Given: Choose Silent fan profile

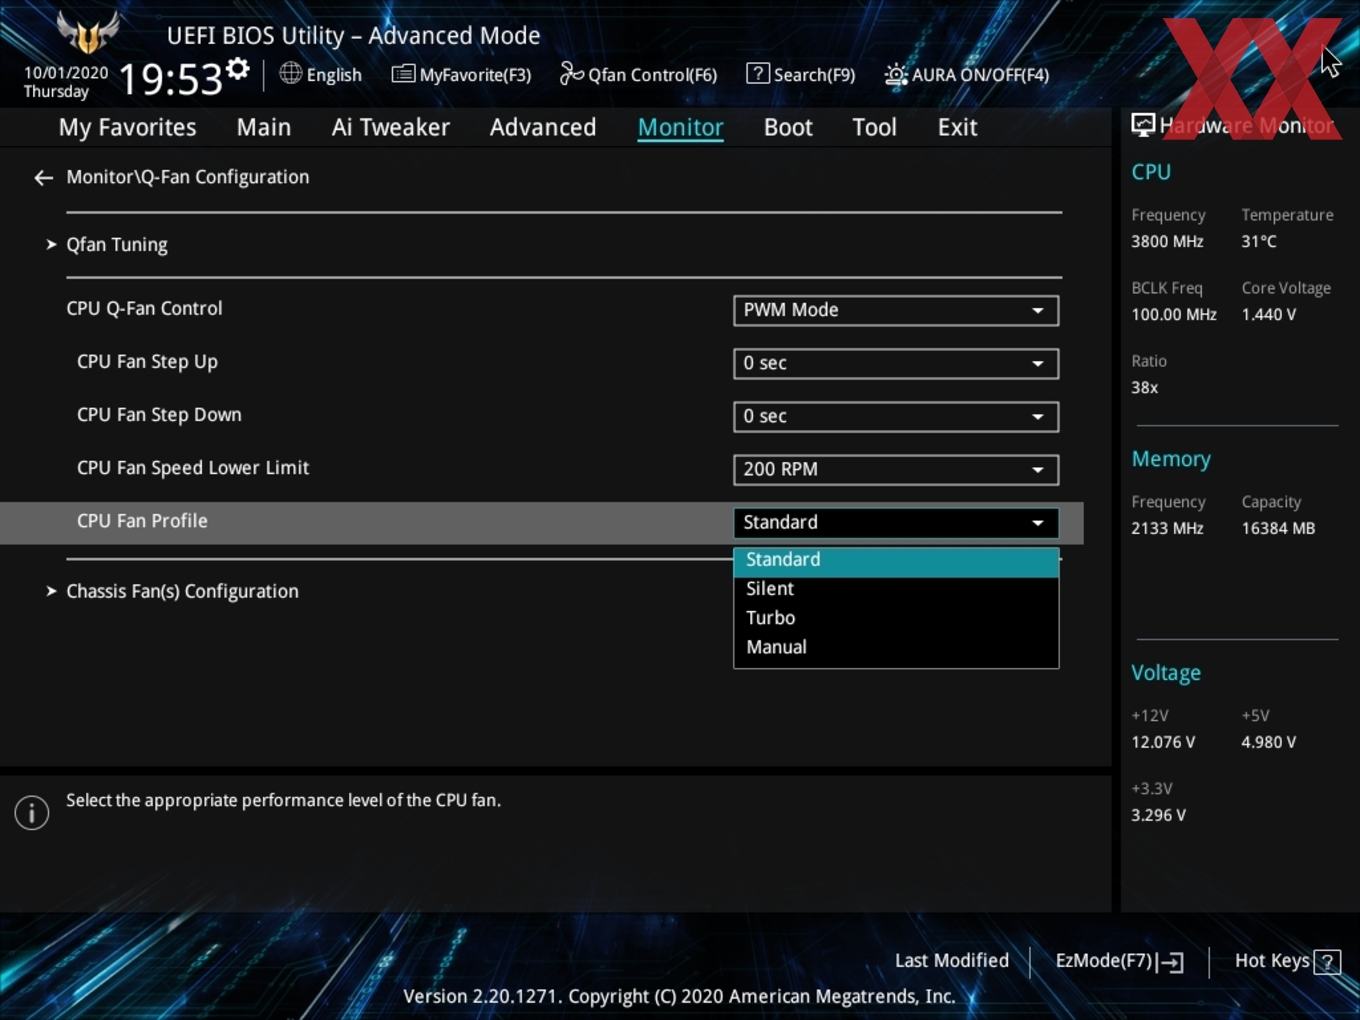Looking at the screenshot, I should 896,589.
